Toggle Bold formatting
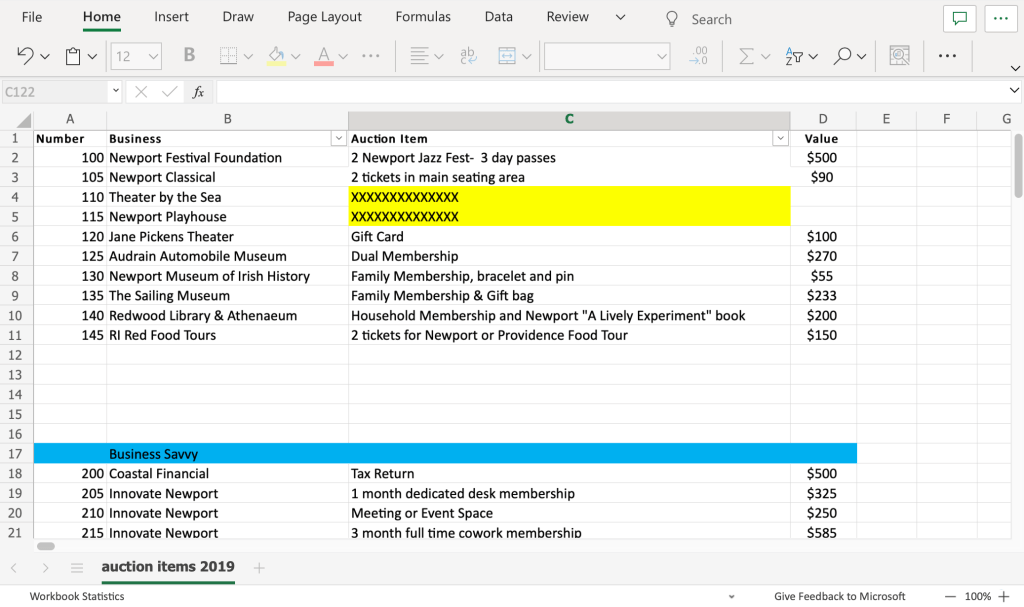This screenshot has height=607, width=1024. 190,57
